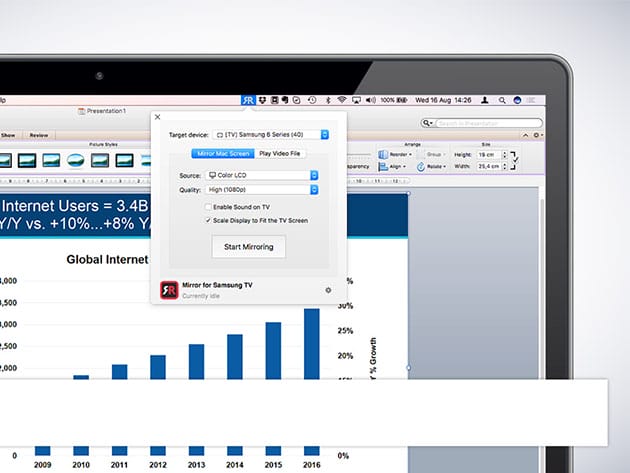Click the Mirror for Samsung TV menu bar icon
Image resolution: width=630 pixels, height=473 pixels.
click(x=248, y=100)
